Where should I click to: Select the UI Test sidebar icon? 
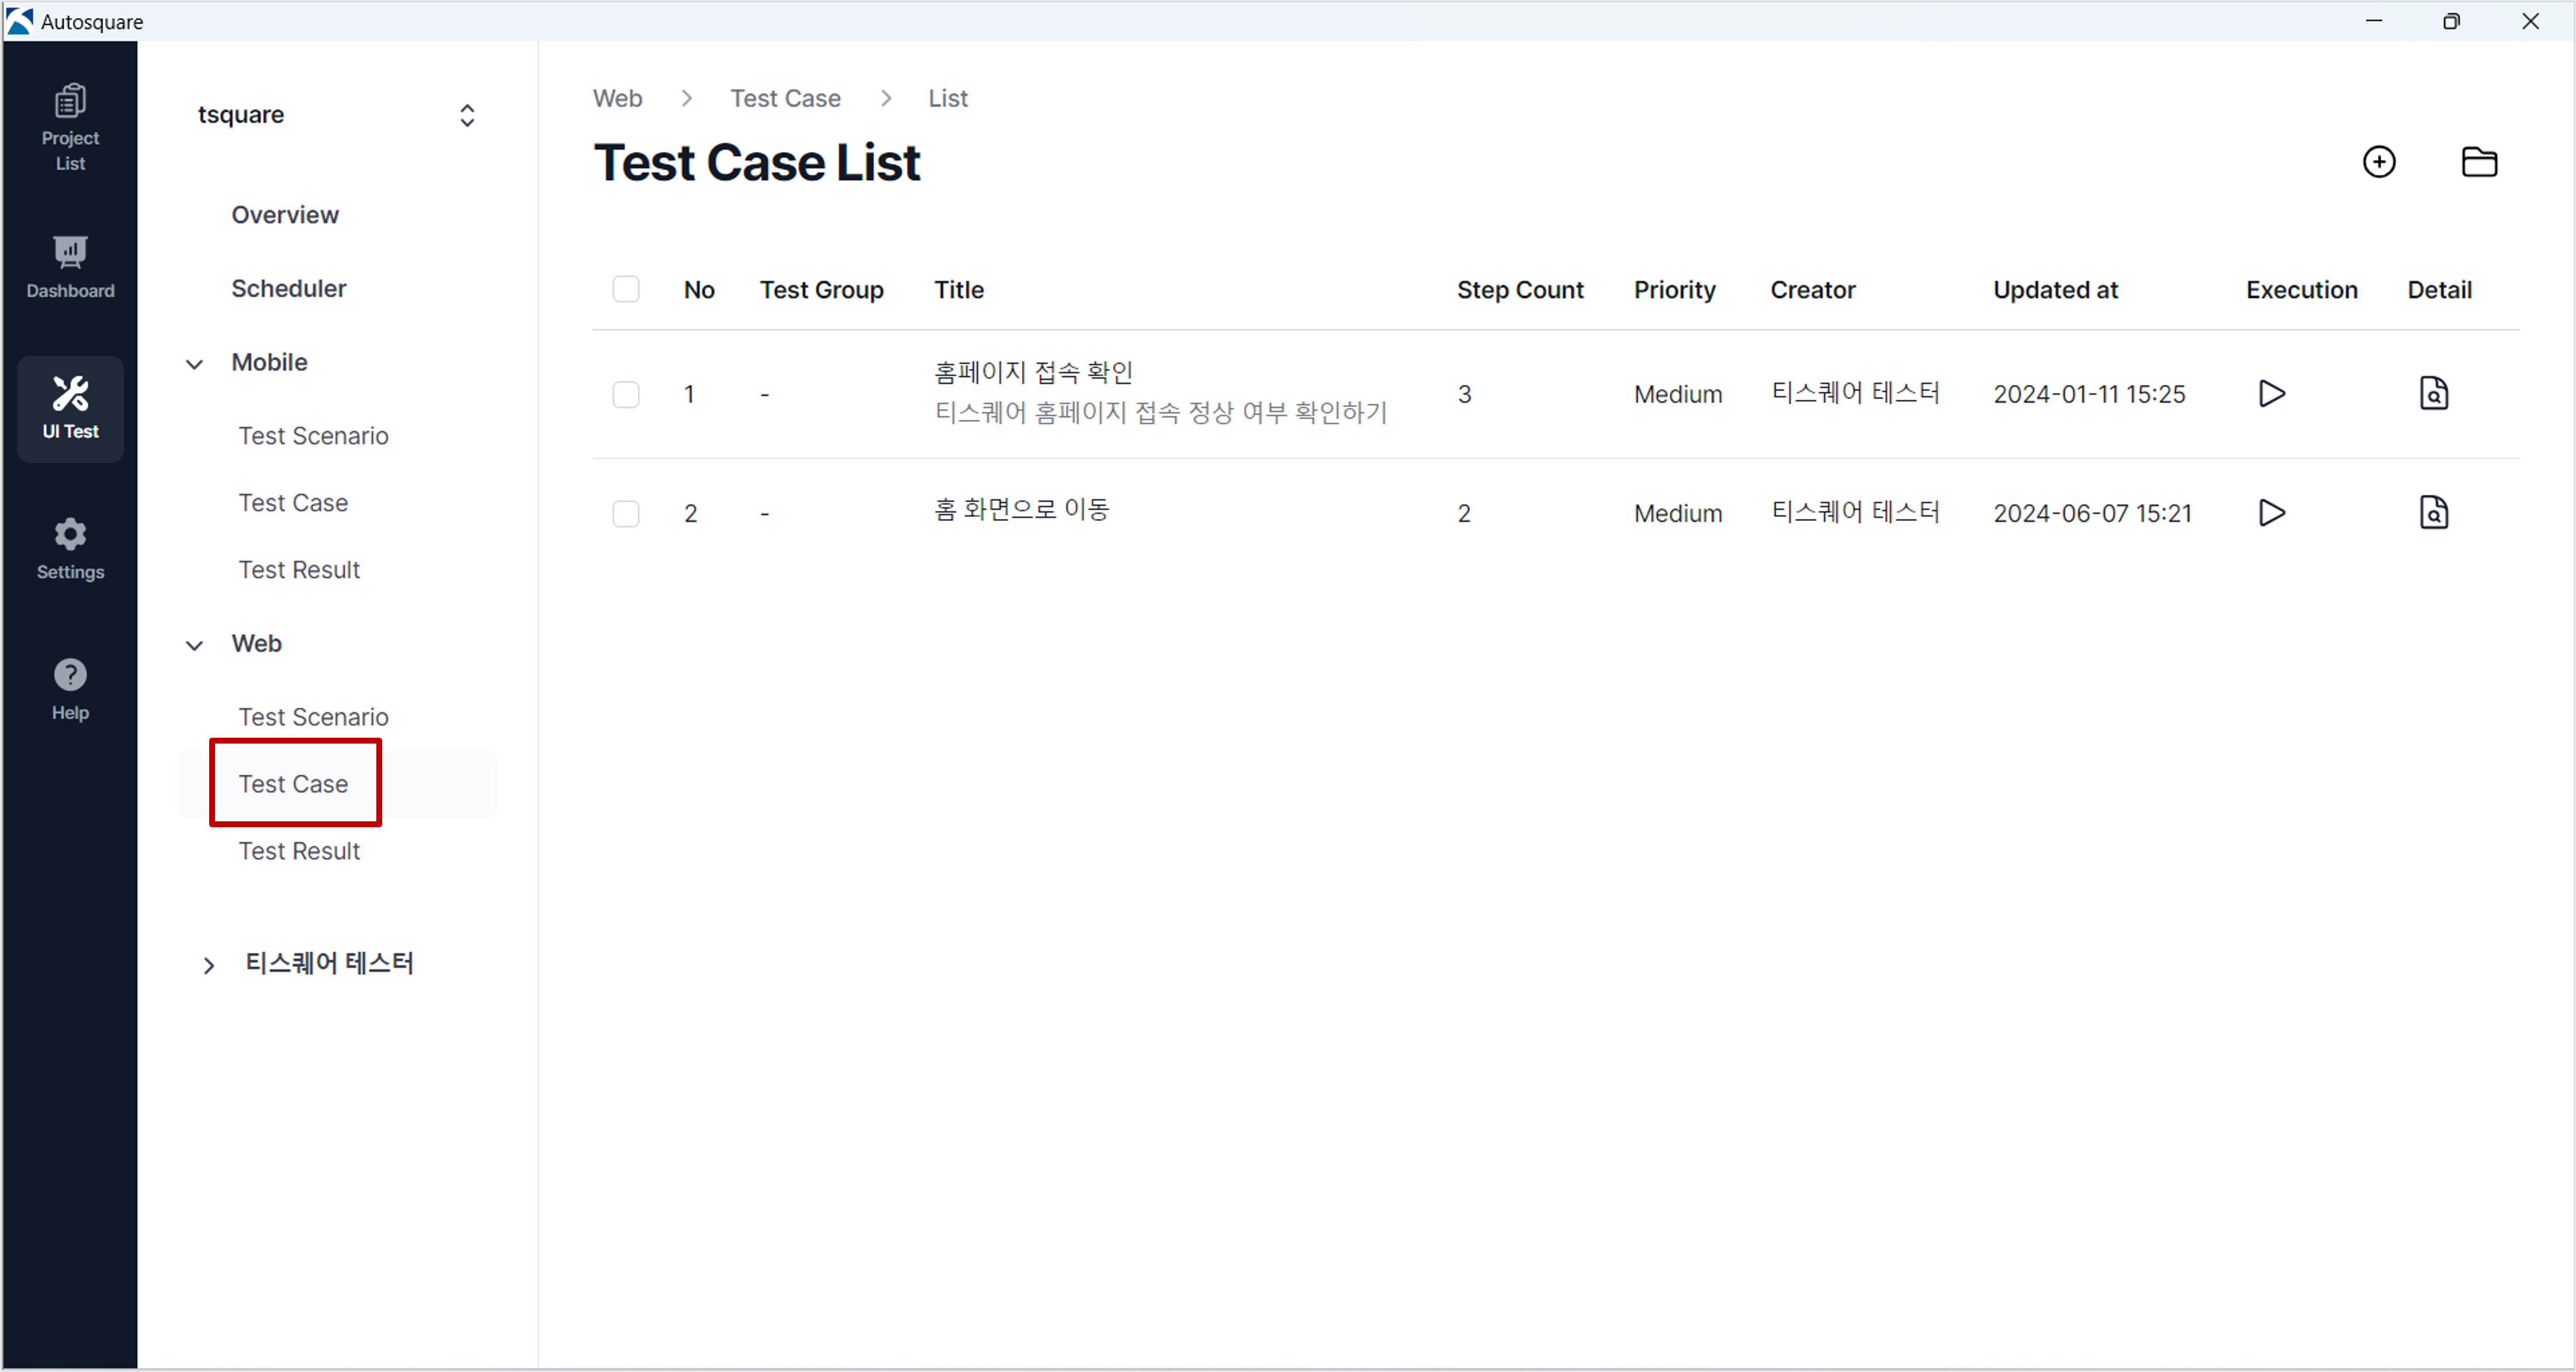(x=70, y=408)
